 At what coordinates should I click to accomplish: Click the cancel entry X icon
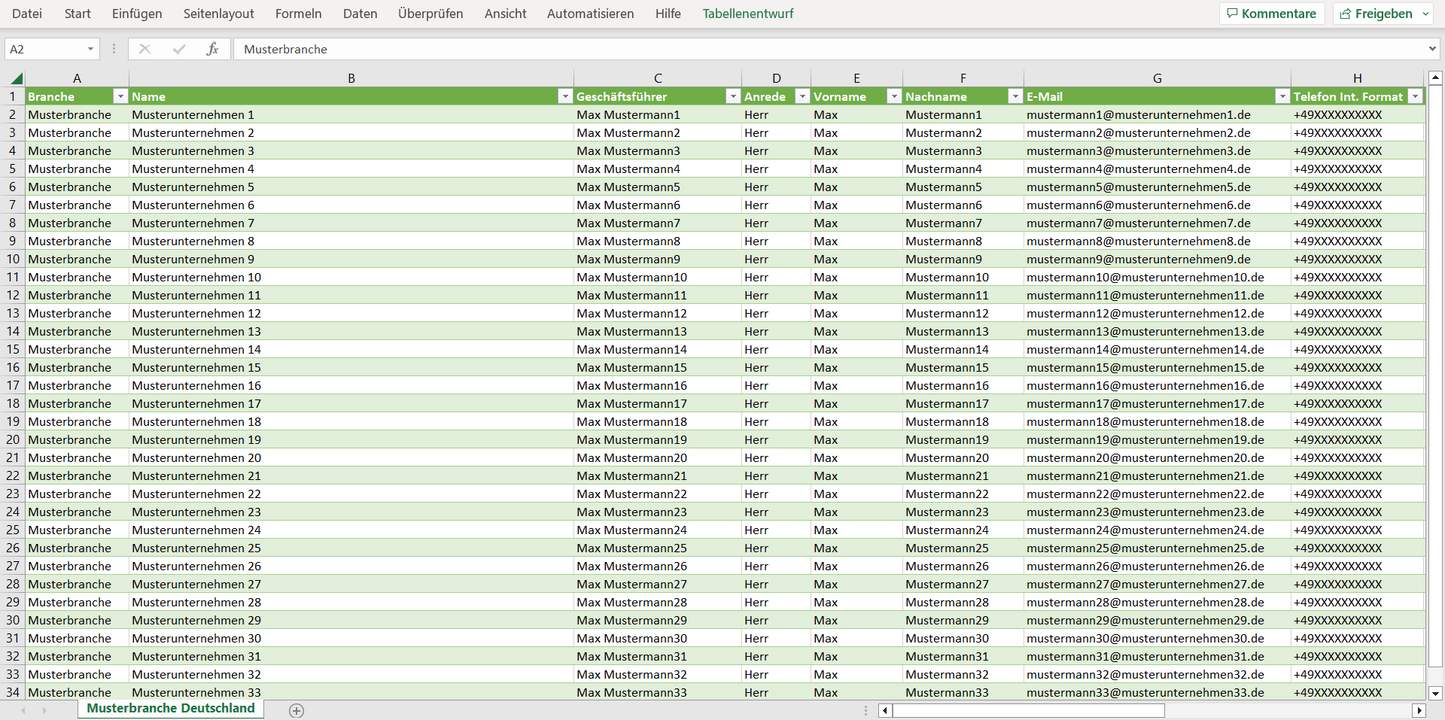pos(145,49)
